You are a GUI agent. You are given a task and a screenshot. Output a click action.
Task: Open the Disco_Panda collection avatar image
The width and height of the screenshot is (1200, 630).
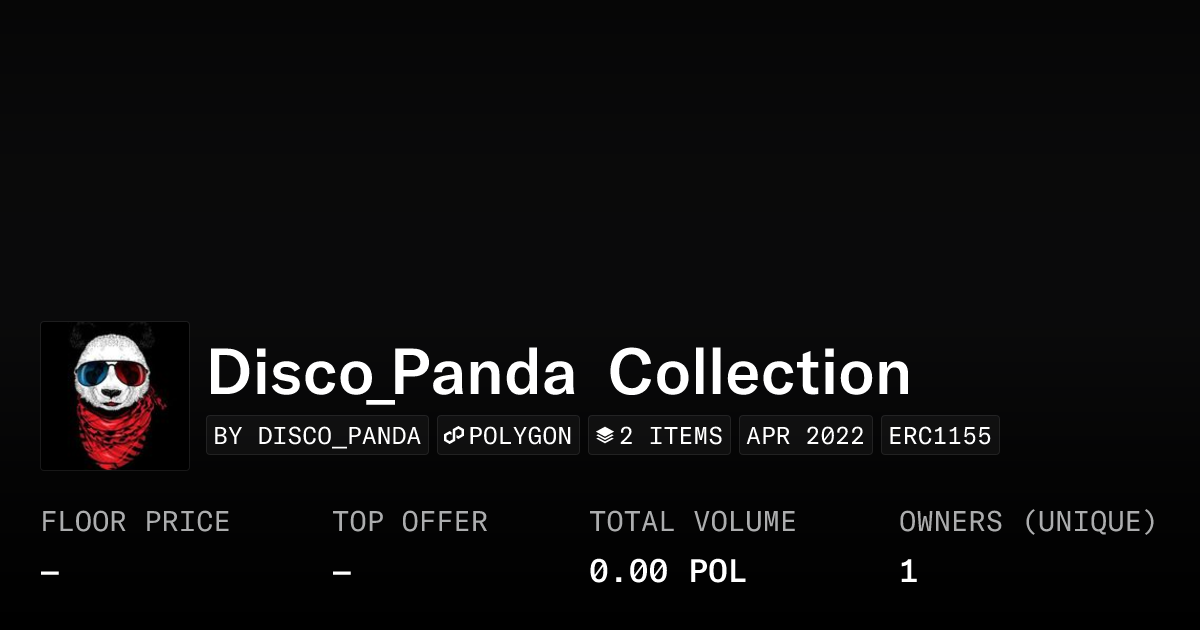[115, 396]
